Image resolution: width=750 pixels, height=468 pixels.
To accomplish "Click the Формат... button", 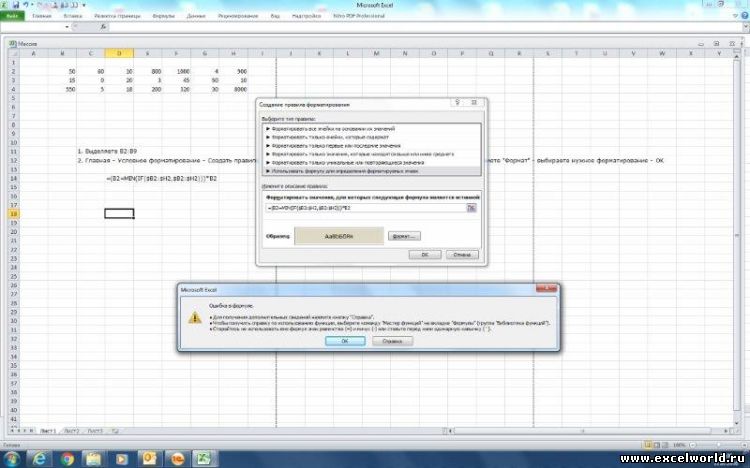I will tap(404, 236).
